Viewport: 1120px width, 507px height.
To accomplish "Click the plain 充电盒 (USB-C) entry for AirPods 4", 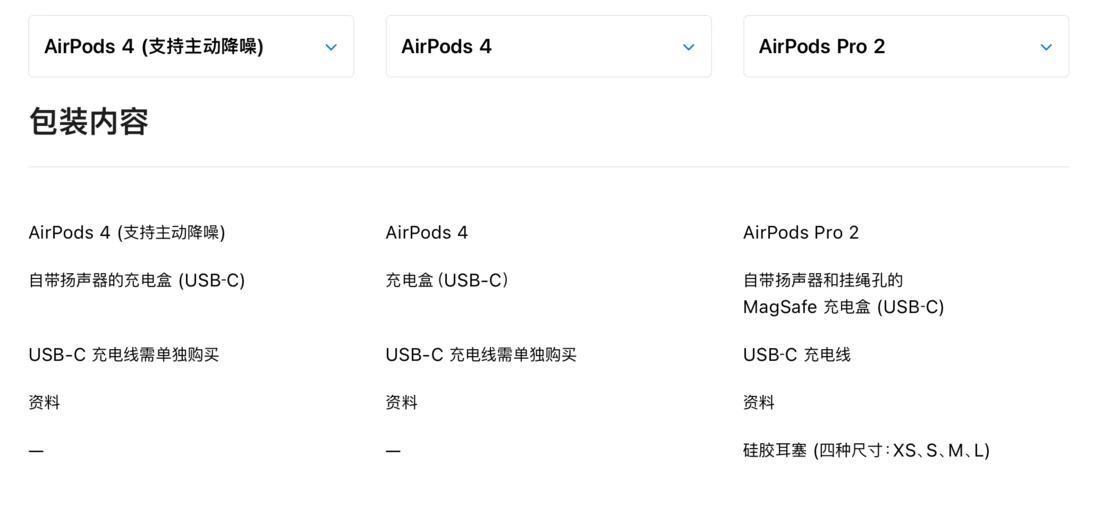I will [447, 281].
